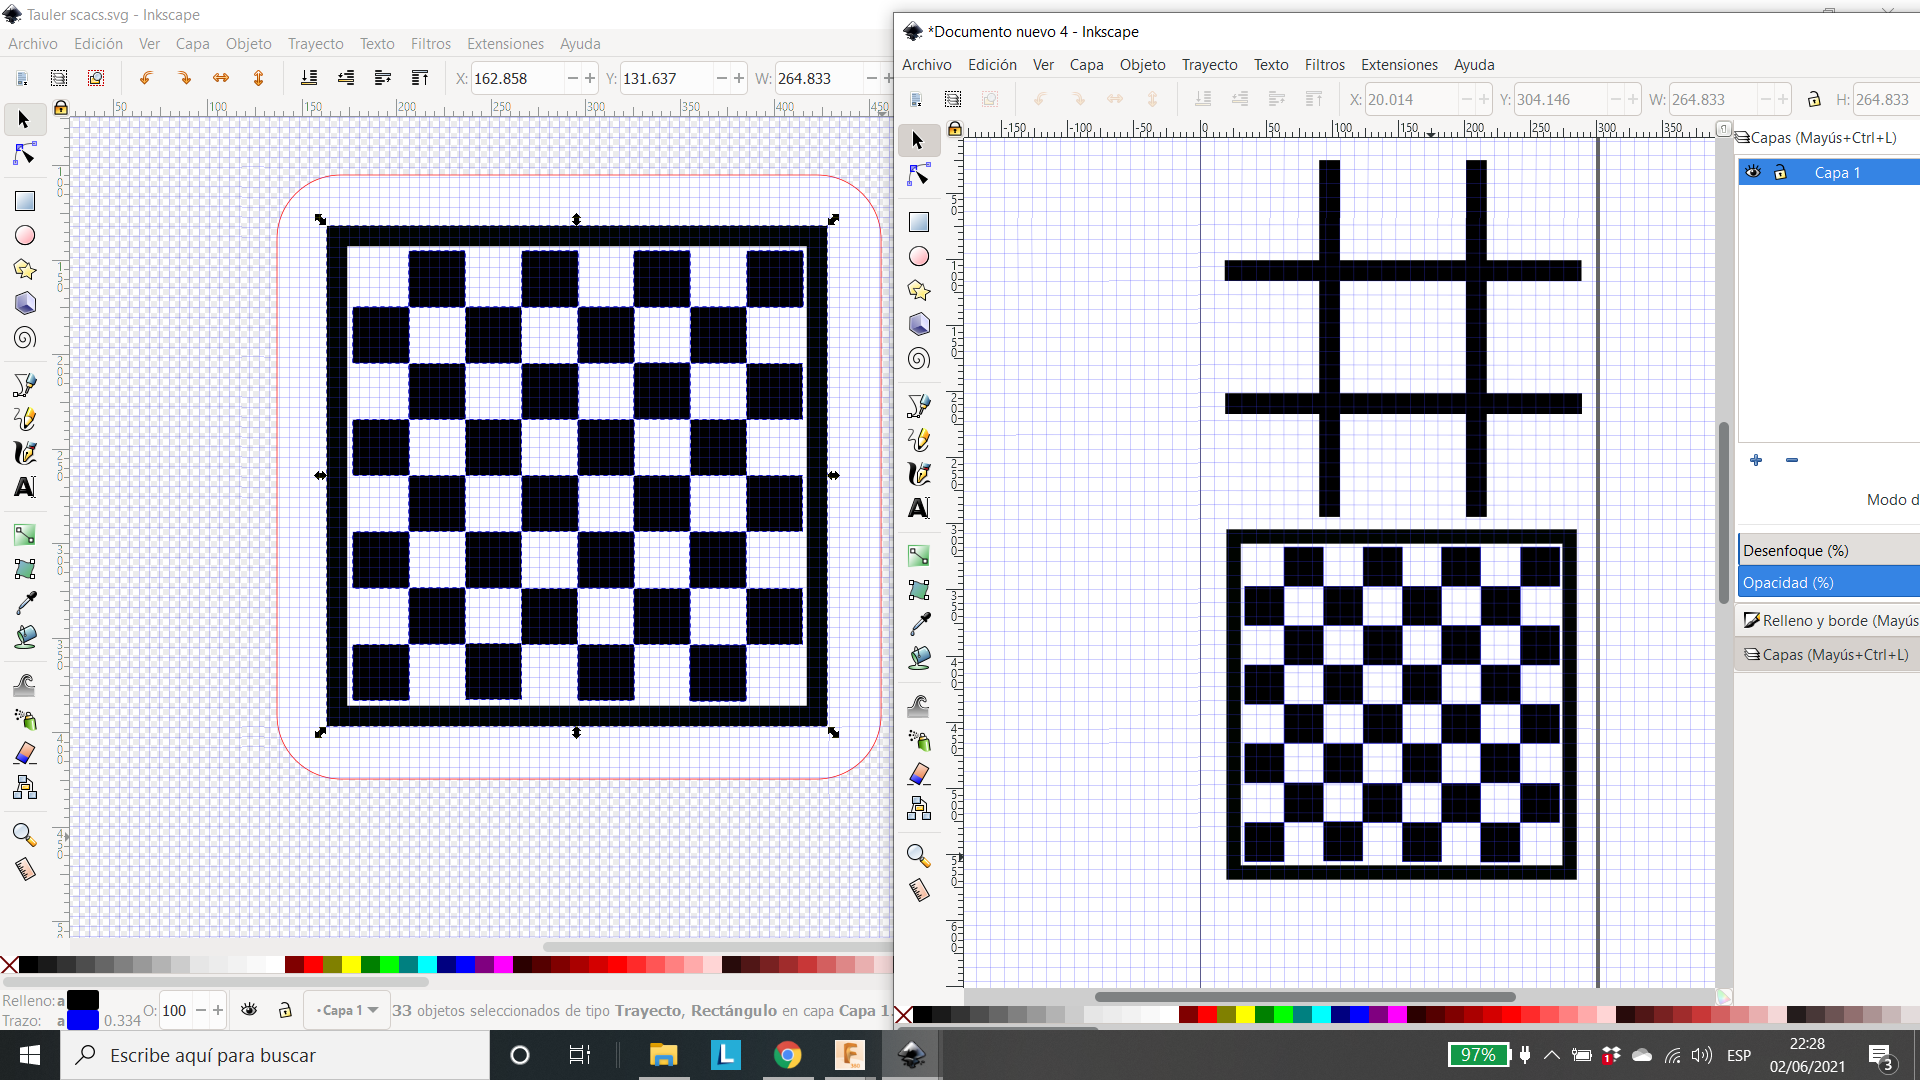Choose the rectangle tool in Documento nuevo 4
This screenshot has width=1920, height=1080.
[918, 222]
